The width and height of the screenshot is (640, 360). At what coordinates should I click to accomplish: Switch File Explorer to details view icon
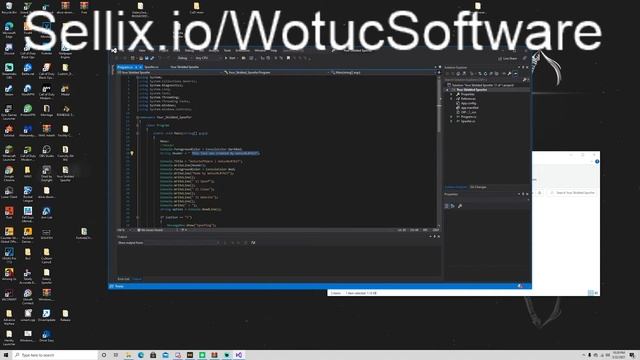(x=590, y=293)
